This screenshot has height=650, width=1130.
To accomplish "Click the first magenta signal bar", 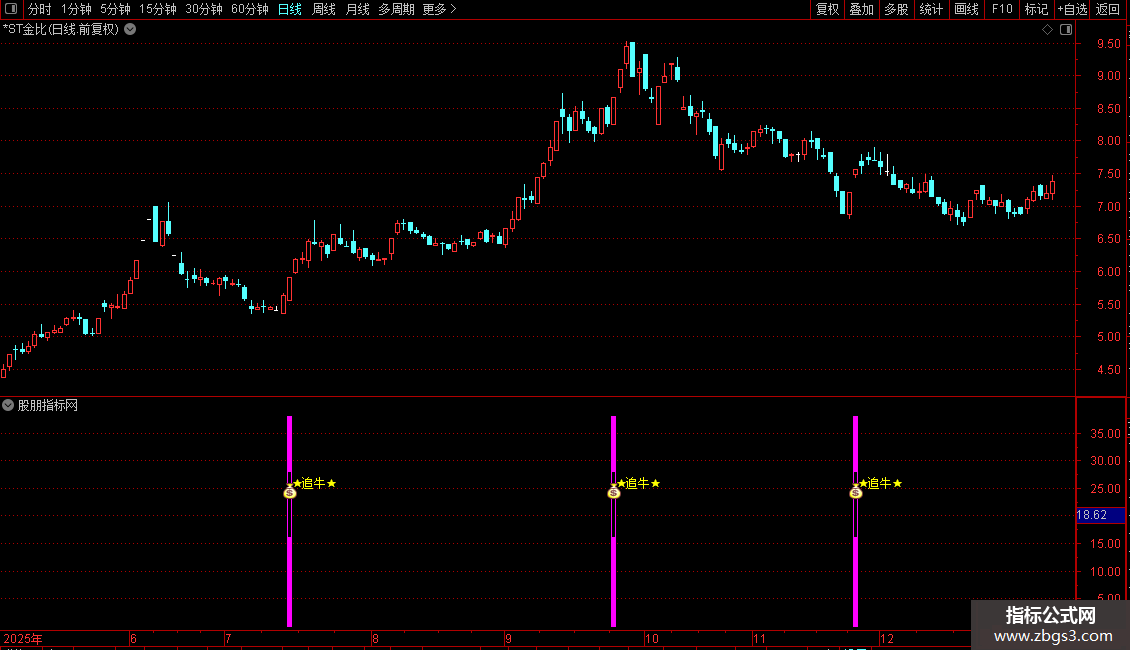I will click(290, 521).
